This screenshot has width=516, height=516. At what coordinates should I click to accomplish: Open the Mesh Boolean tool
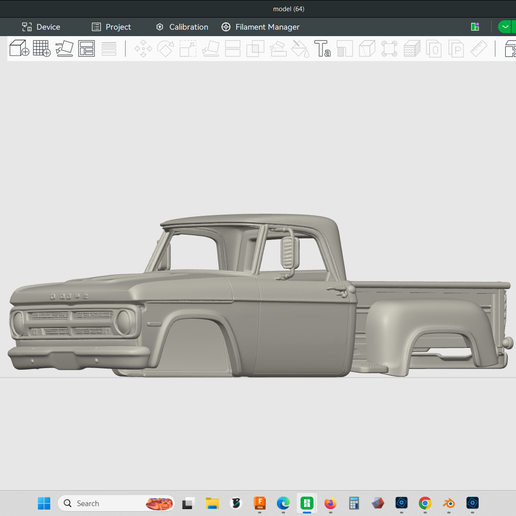(x=255, y=49)
